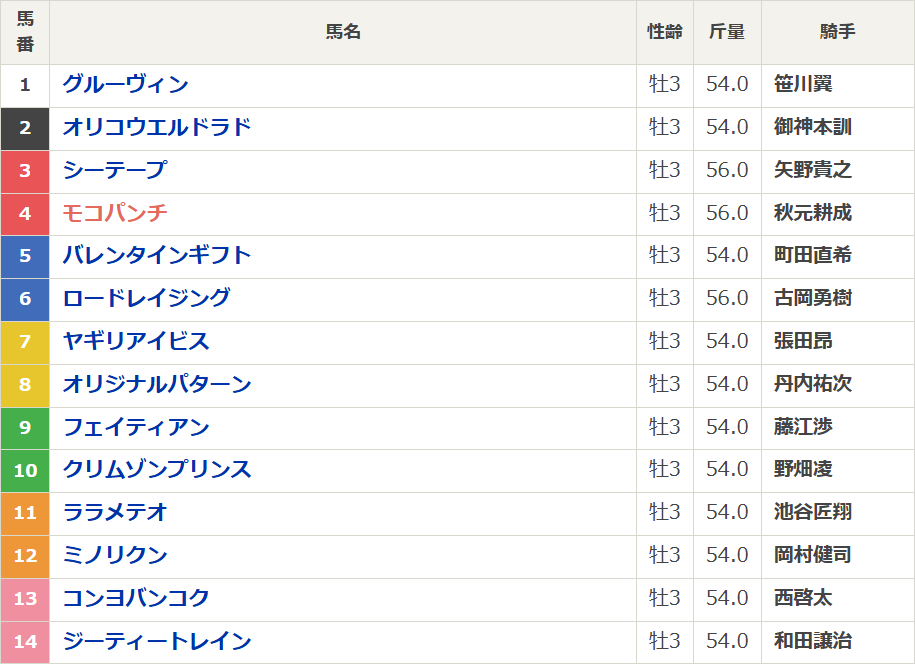Select the red モコパンチ link

point(114,213)
